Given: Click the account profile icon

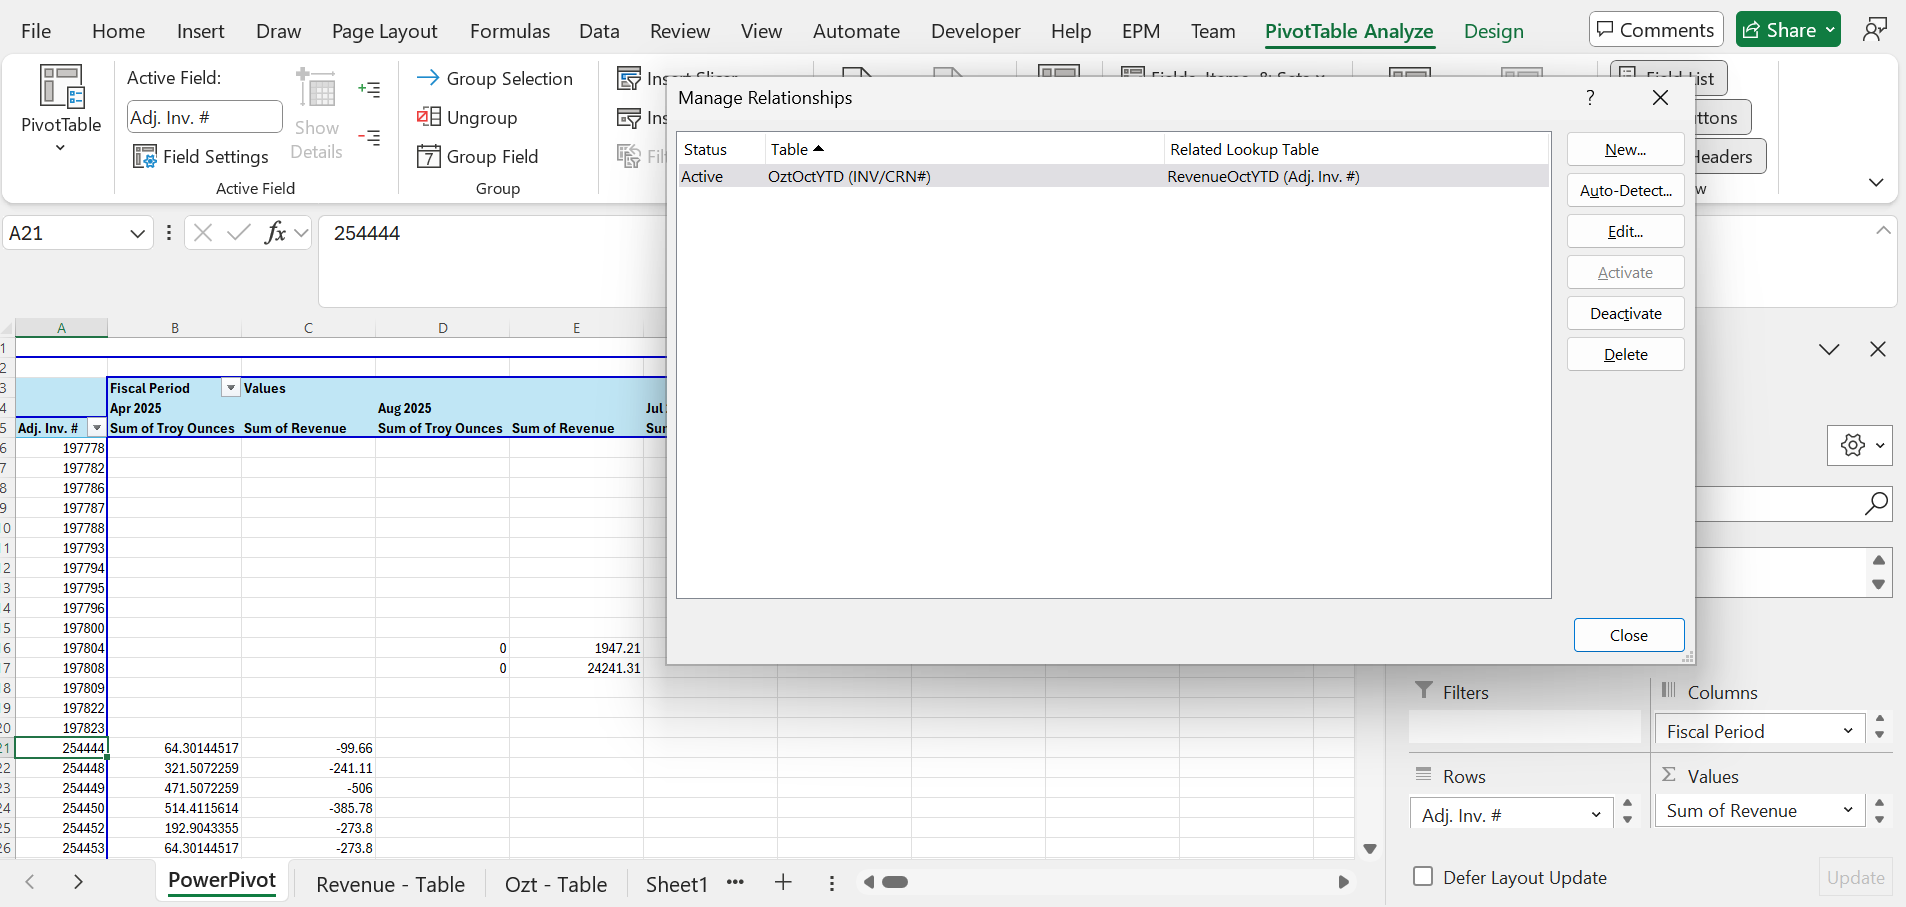Looking at the screenshot, I should point(1875,30).
